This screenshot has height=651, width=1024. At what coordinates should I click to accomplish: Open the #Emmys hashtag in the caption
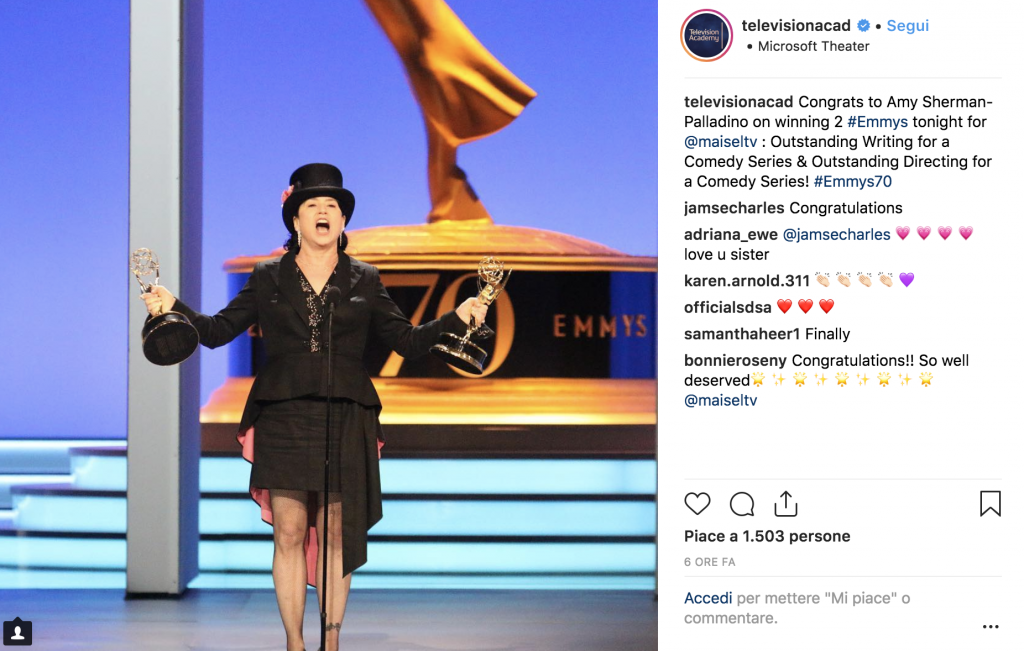coord(877,121)
